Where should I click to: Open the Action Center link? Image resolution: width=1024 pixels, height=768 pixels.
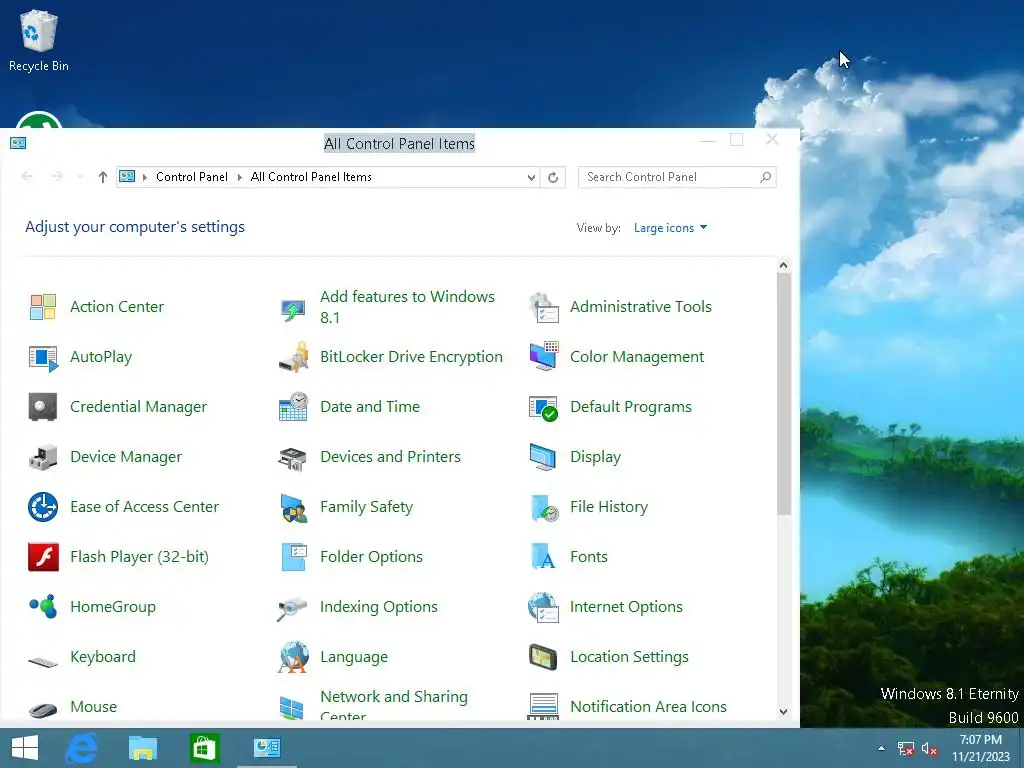(117, 307)
